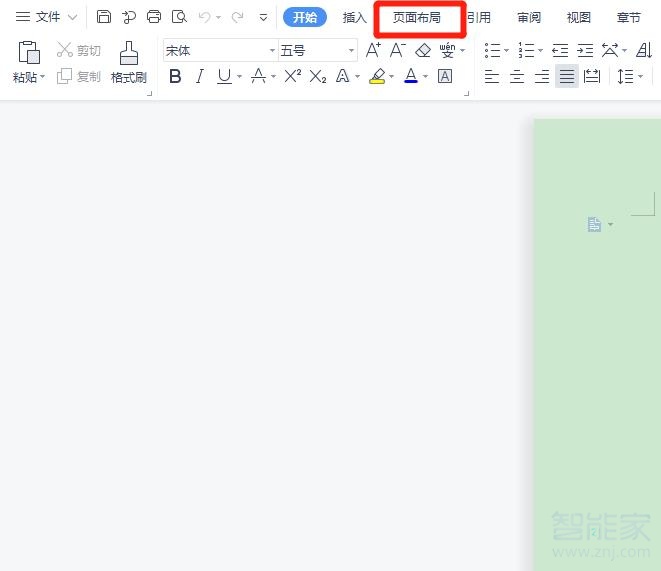Click the 剪切 cut button

tap(79, 50)
